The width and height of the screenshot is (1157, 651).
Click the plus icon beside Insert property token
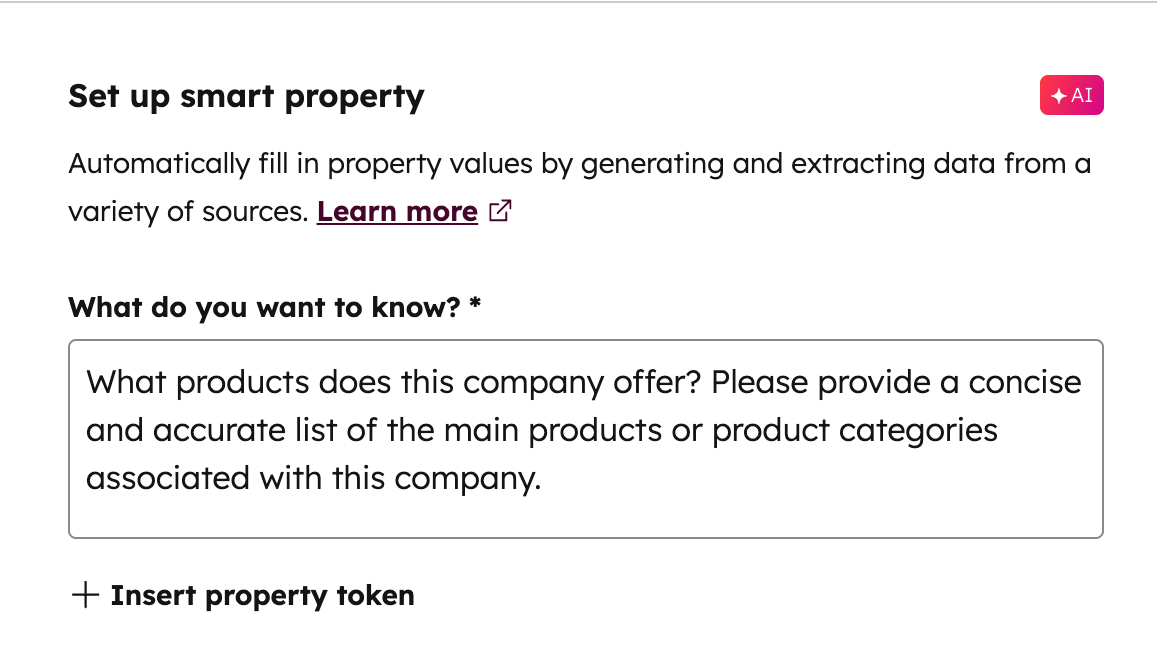[83, 595]
